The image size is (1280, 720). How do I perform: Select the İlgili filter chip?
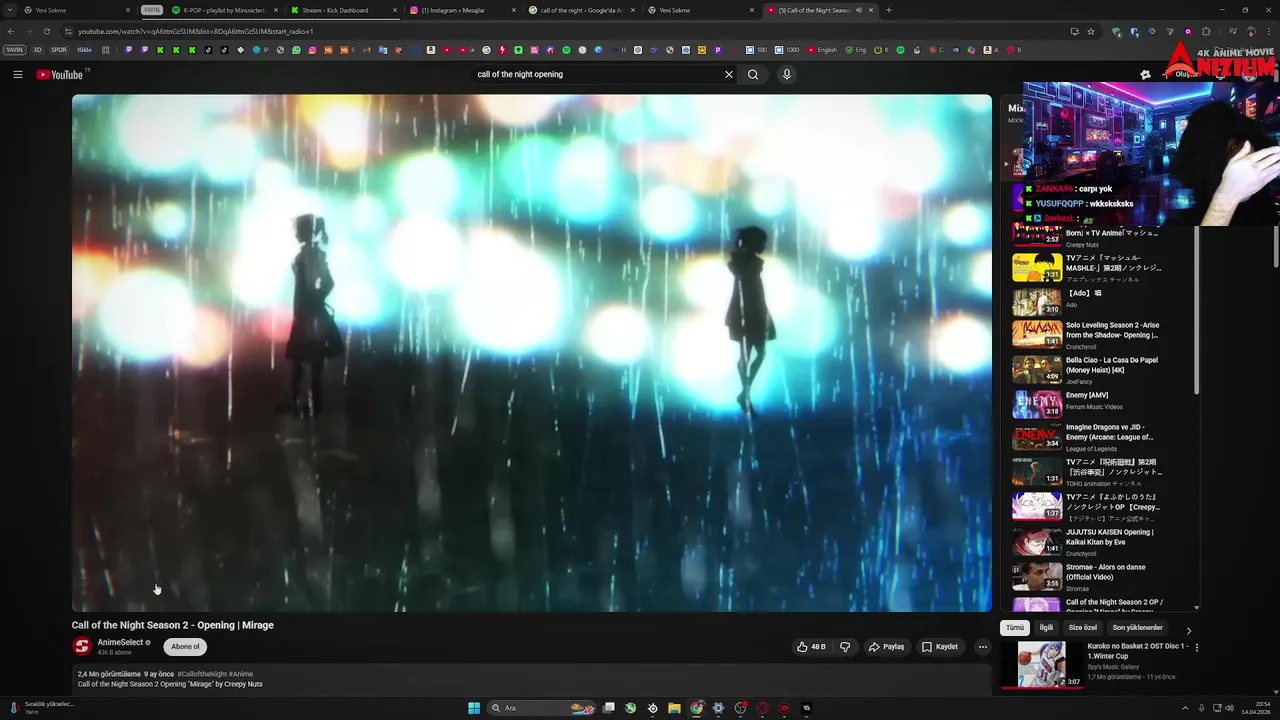tap(1046, 628)
